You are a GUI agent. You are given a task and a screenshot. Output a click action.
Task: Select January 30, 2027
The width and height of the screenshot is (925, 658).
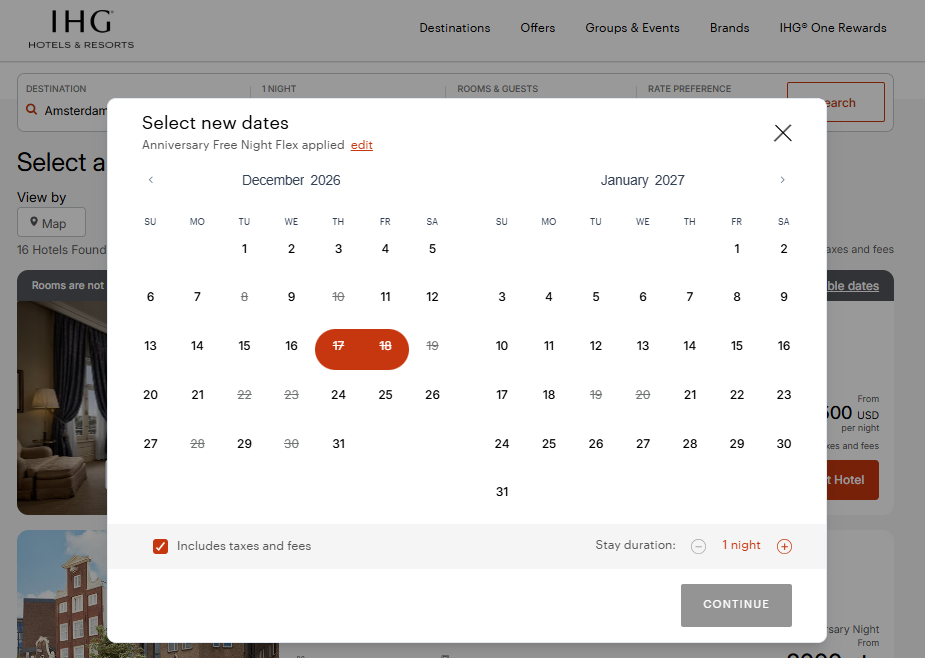tap(783, 444)
